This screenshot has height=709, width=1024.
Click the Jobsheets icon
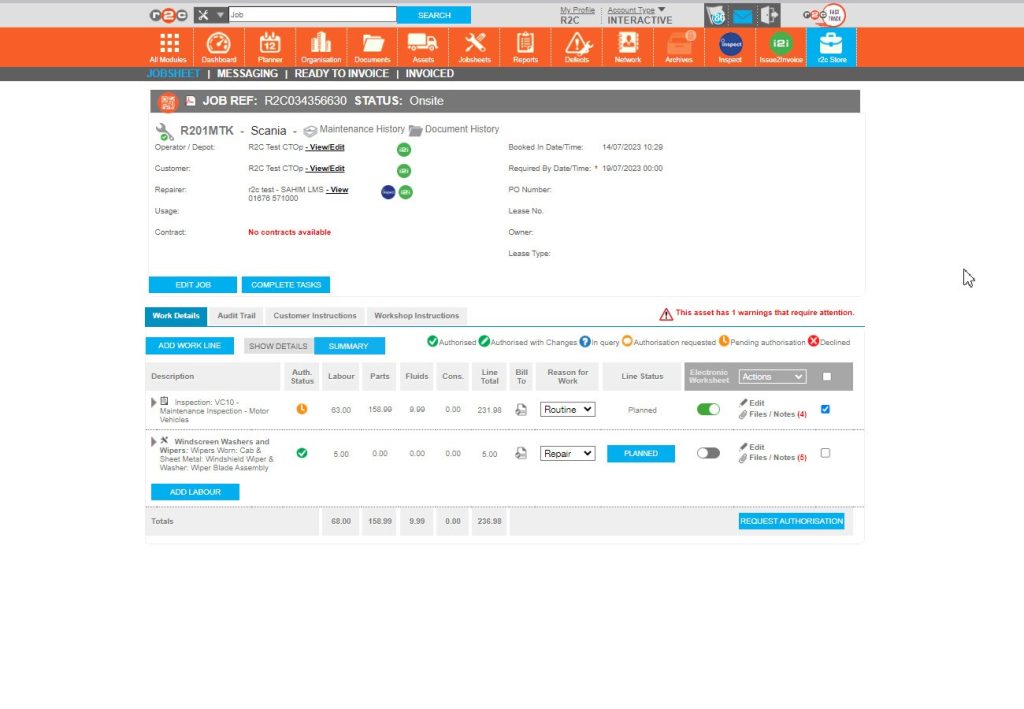(473, 46)
